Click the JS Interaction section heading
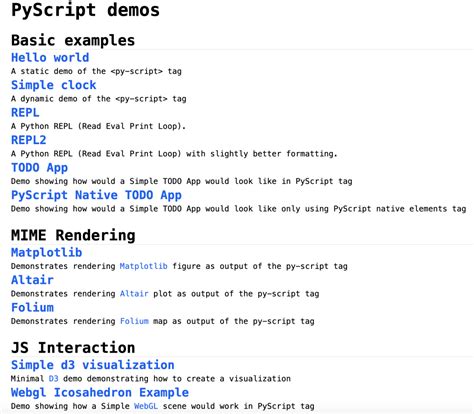 pyautogui.click(x=73, y=348)
